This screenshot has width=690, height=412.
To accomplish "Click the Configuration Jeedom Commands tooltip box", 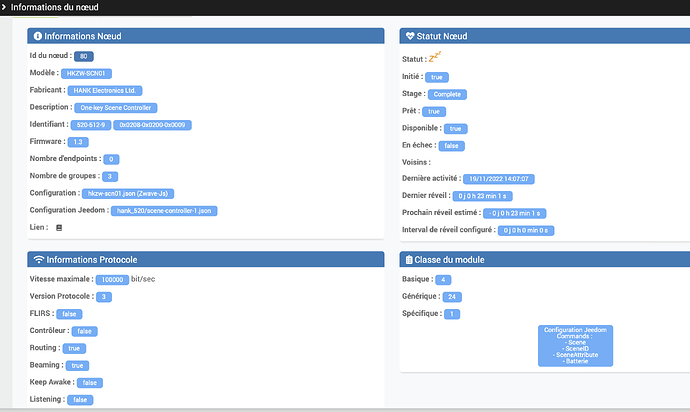I will tap(576, 346).
